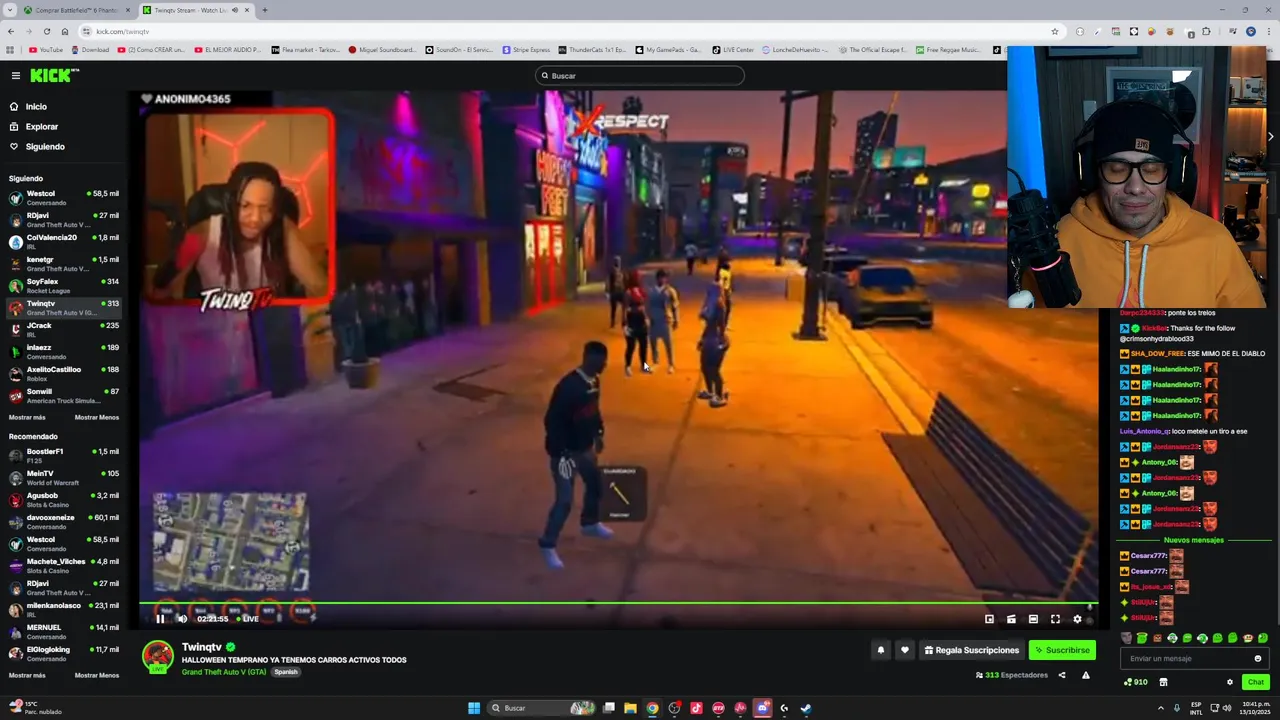Jump to LIVE indicator in player

(248, 619)
